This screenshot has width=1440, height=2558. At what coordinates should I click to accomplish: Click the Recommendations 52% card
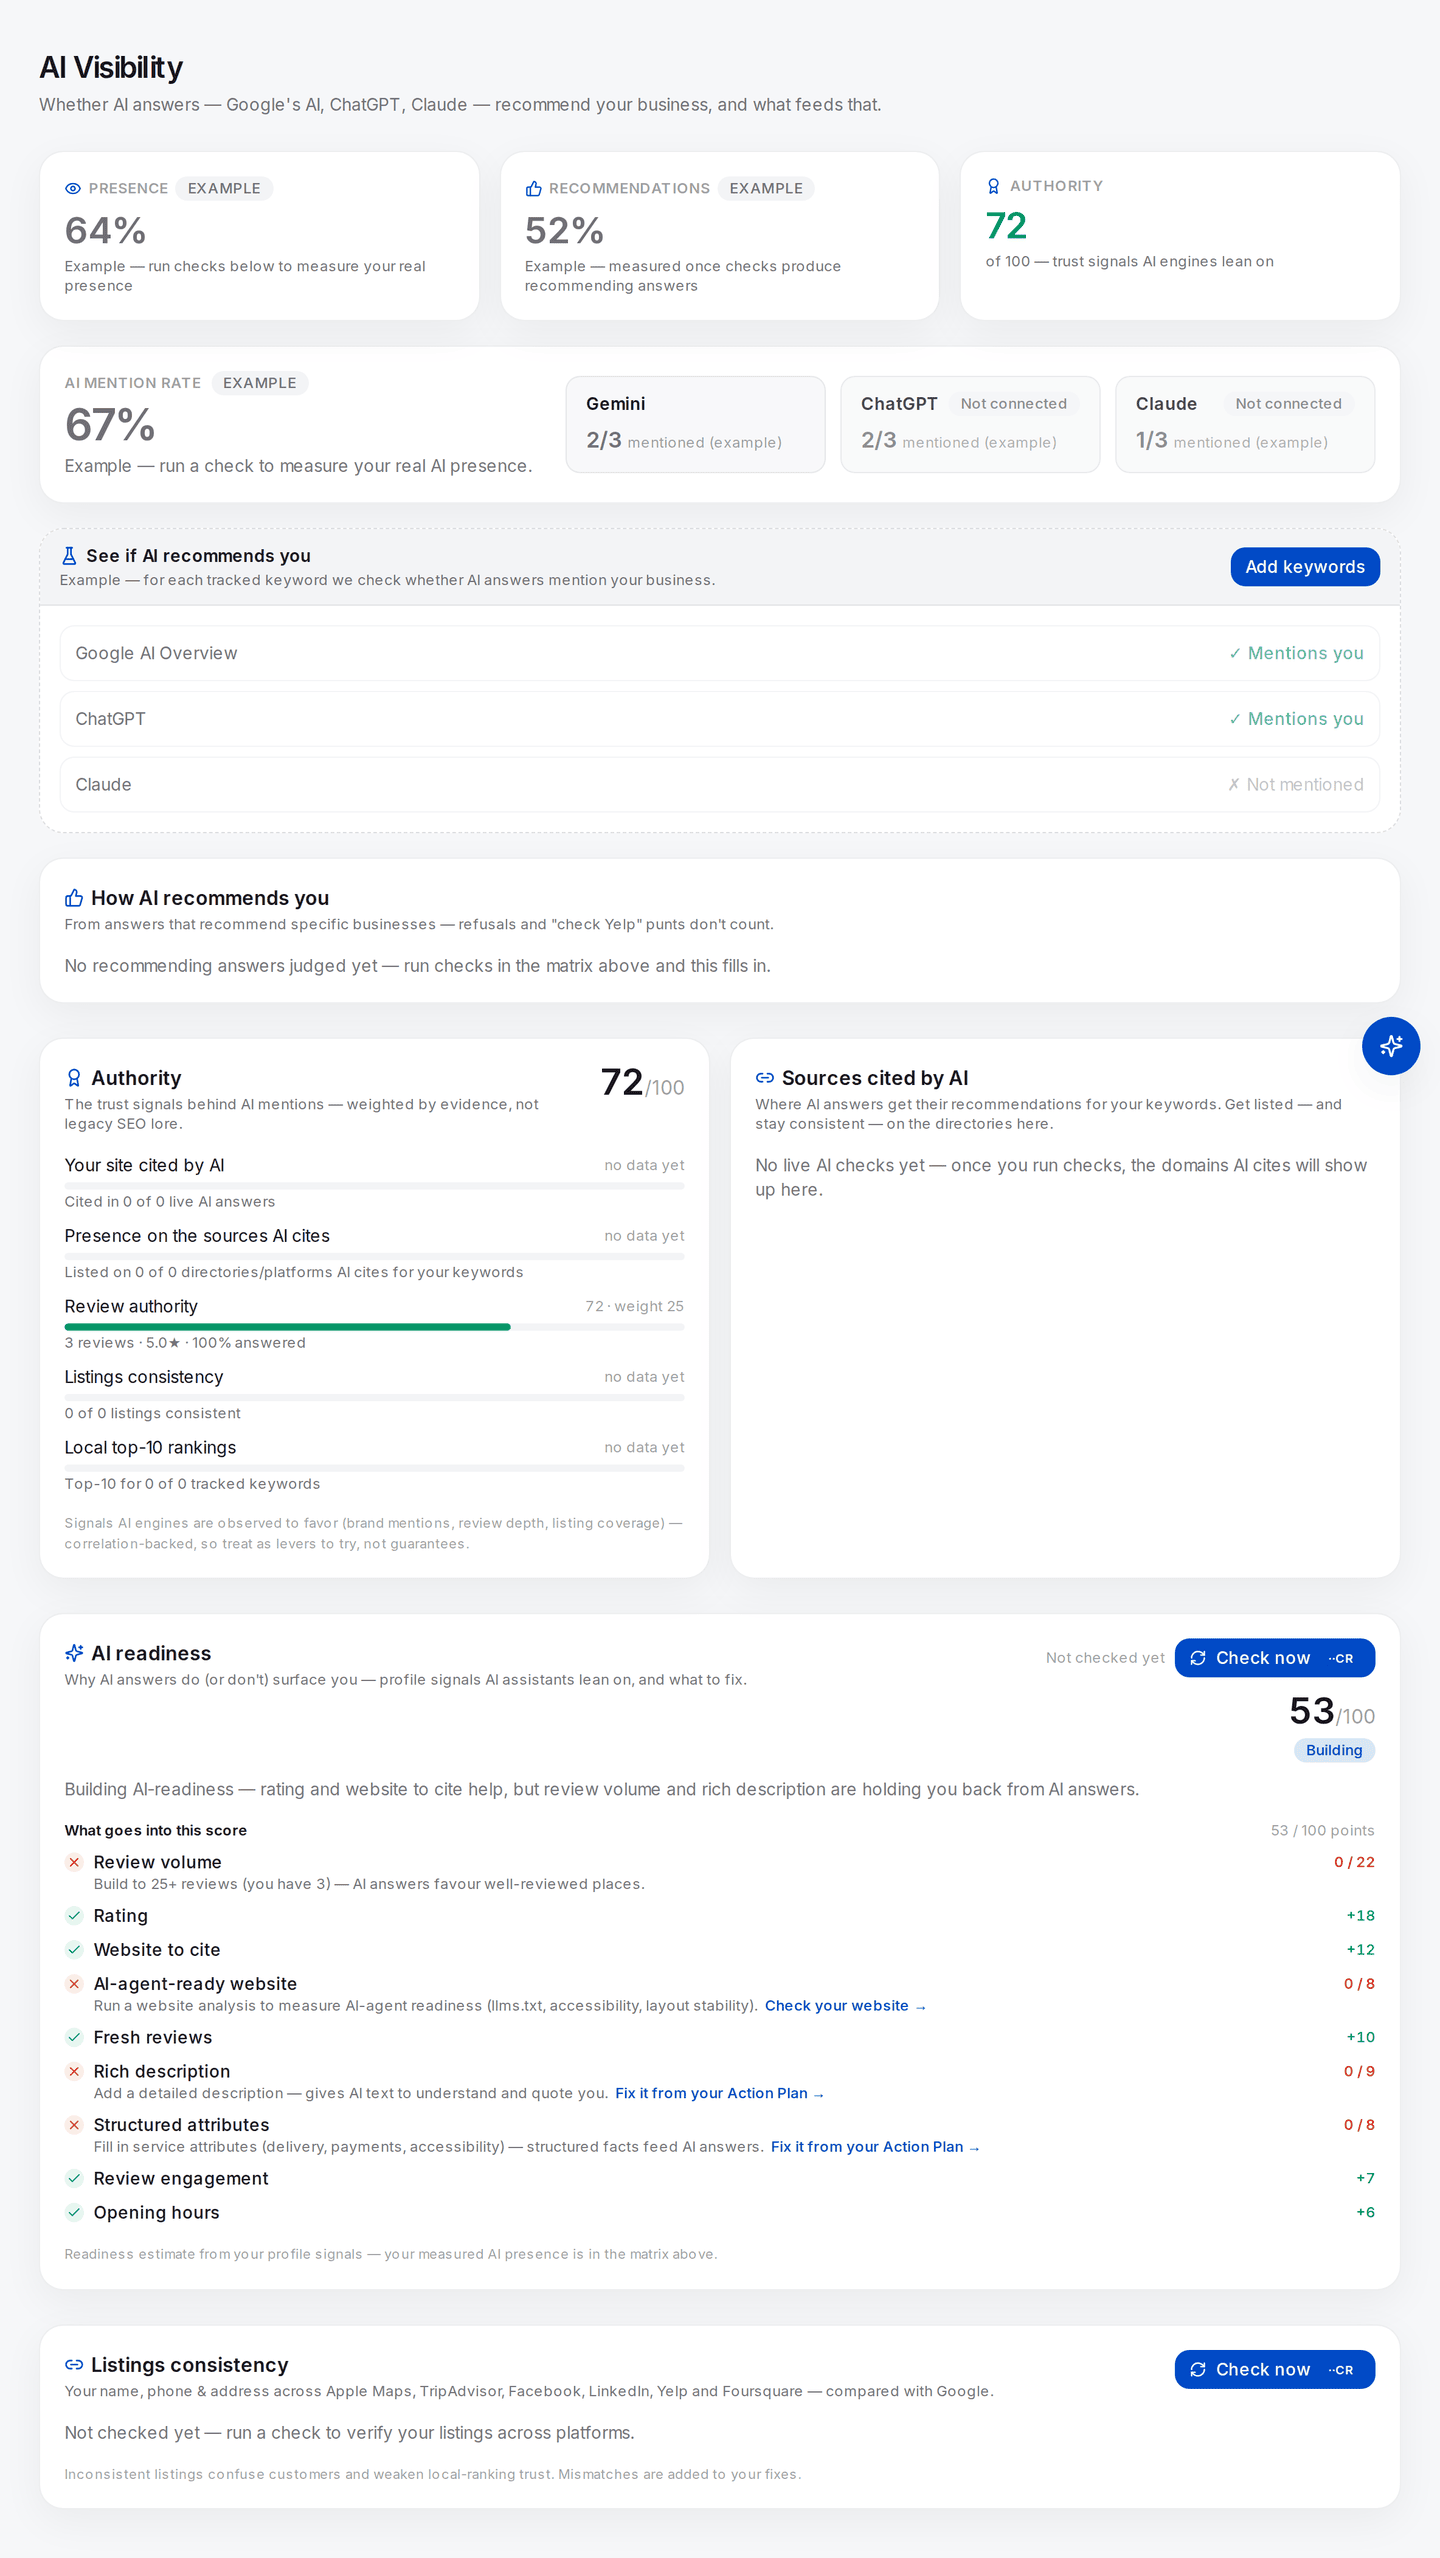719,236
